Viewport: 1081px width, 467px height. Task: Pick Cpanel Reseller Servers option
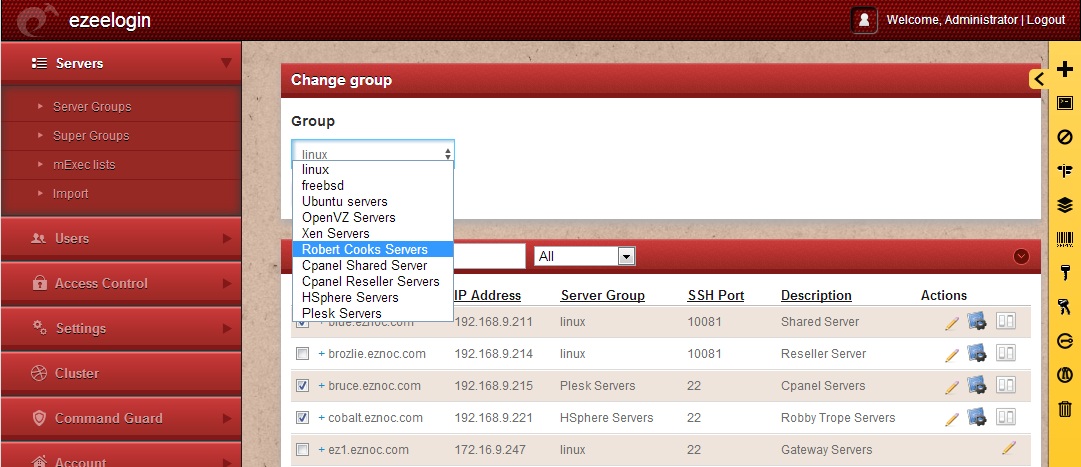[373, 281]
